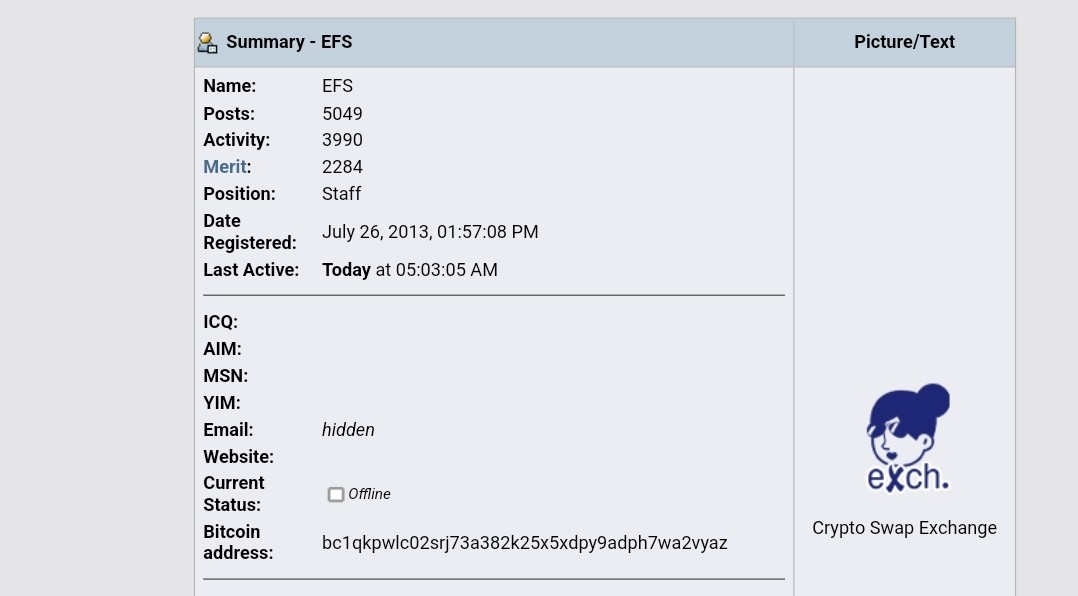Click the Offline status text
This screenshot has width=1078, height=596.
(369, 494)
